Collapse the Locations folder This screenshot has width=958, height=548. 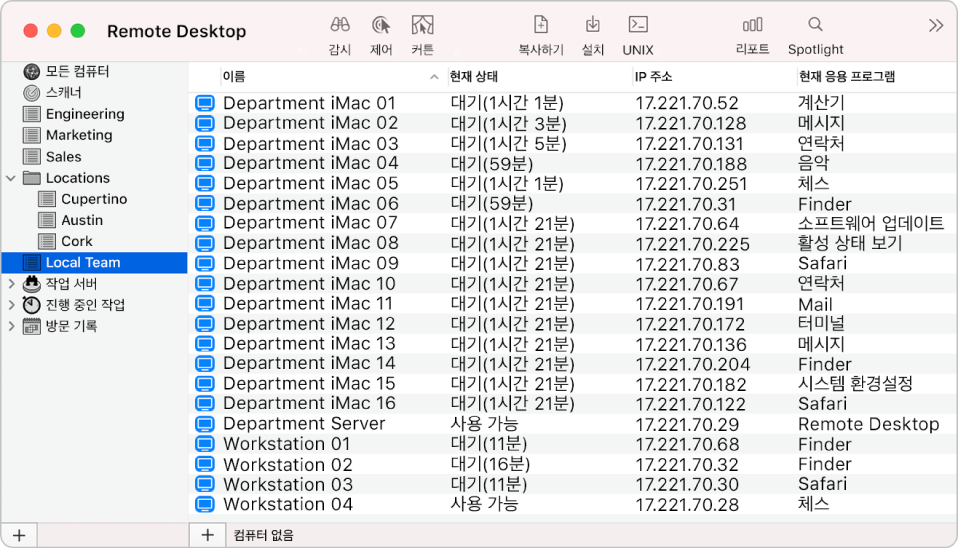[x=11, y=178]
